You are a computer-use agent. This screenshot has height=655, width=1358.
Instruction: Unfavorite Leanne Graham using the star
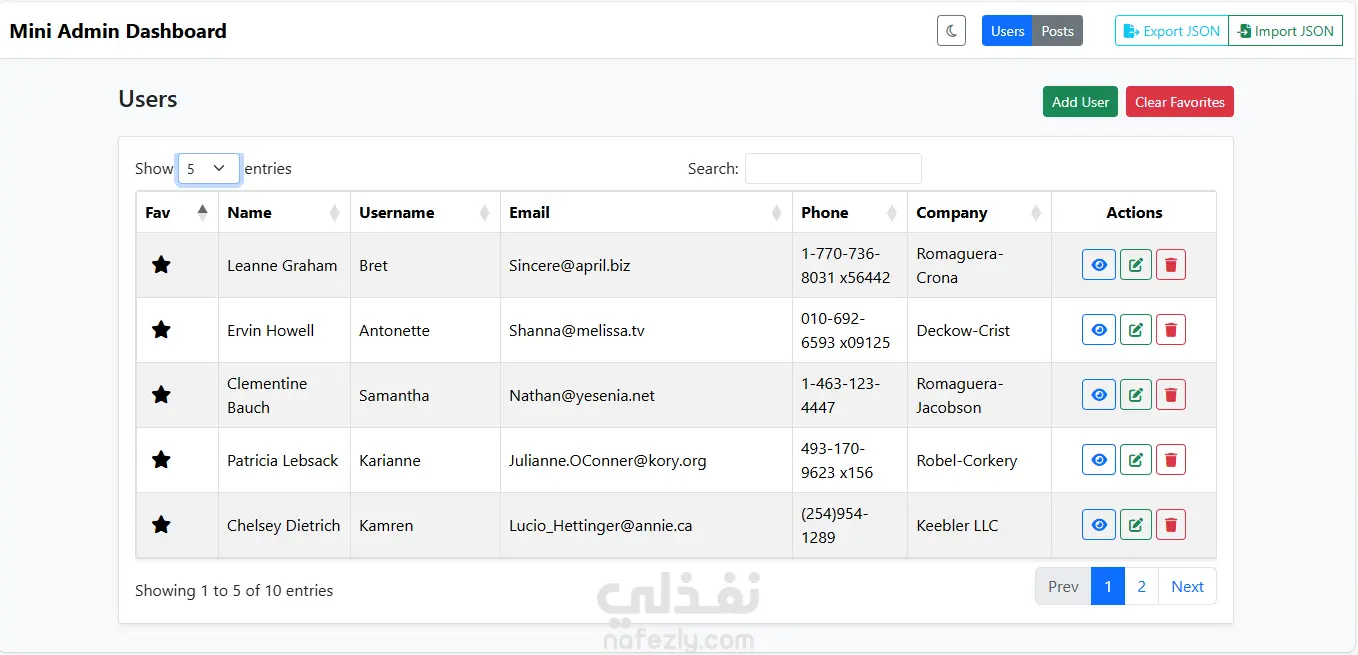(x=161, y=265)
